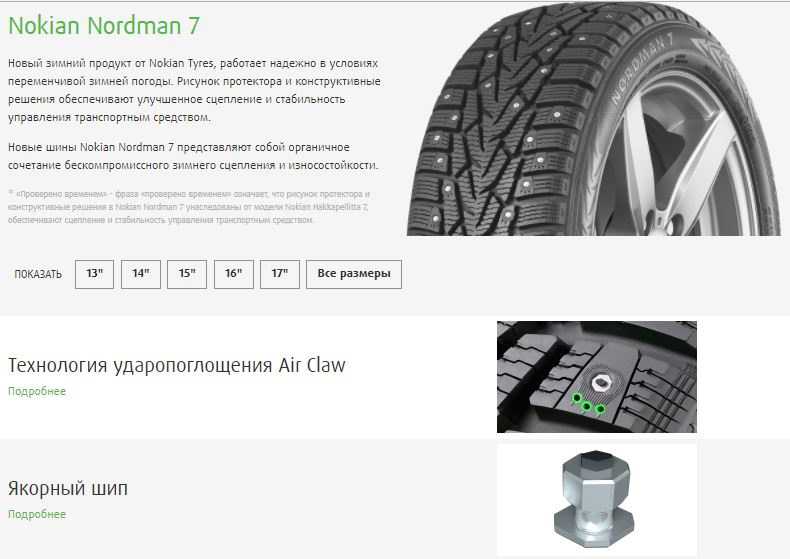
Task: Click the Якорный шип heading
Action: point(68,488)
